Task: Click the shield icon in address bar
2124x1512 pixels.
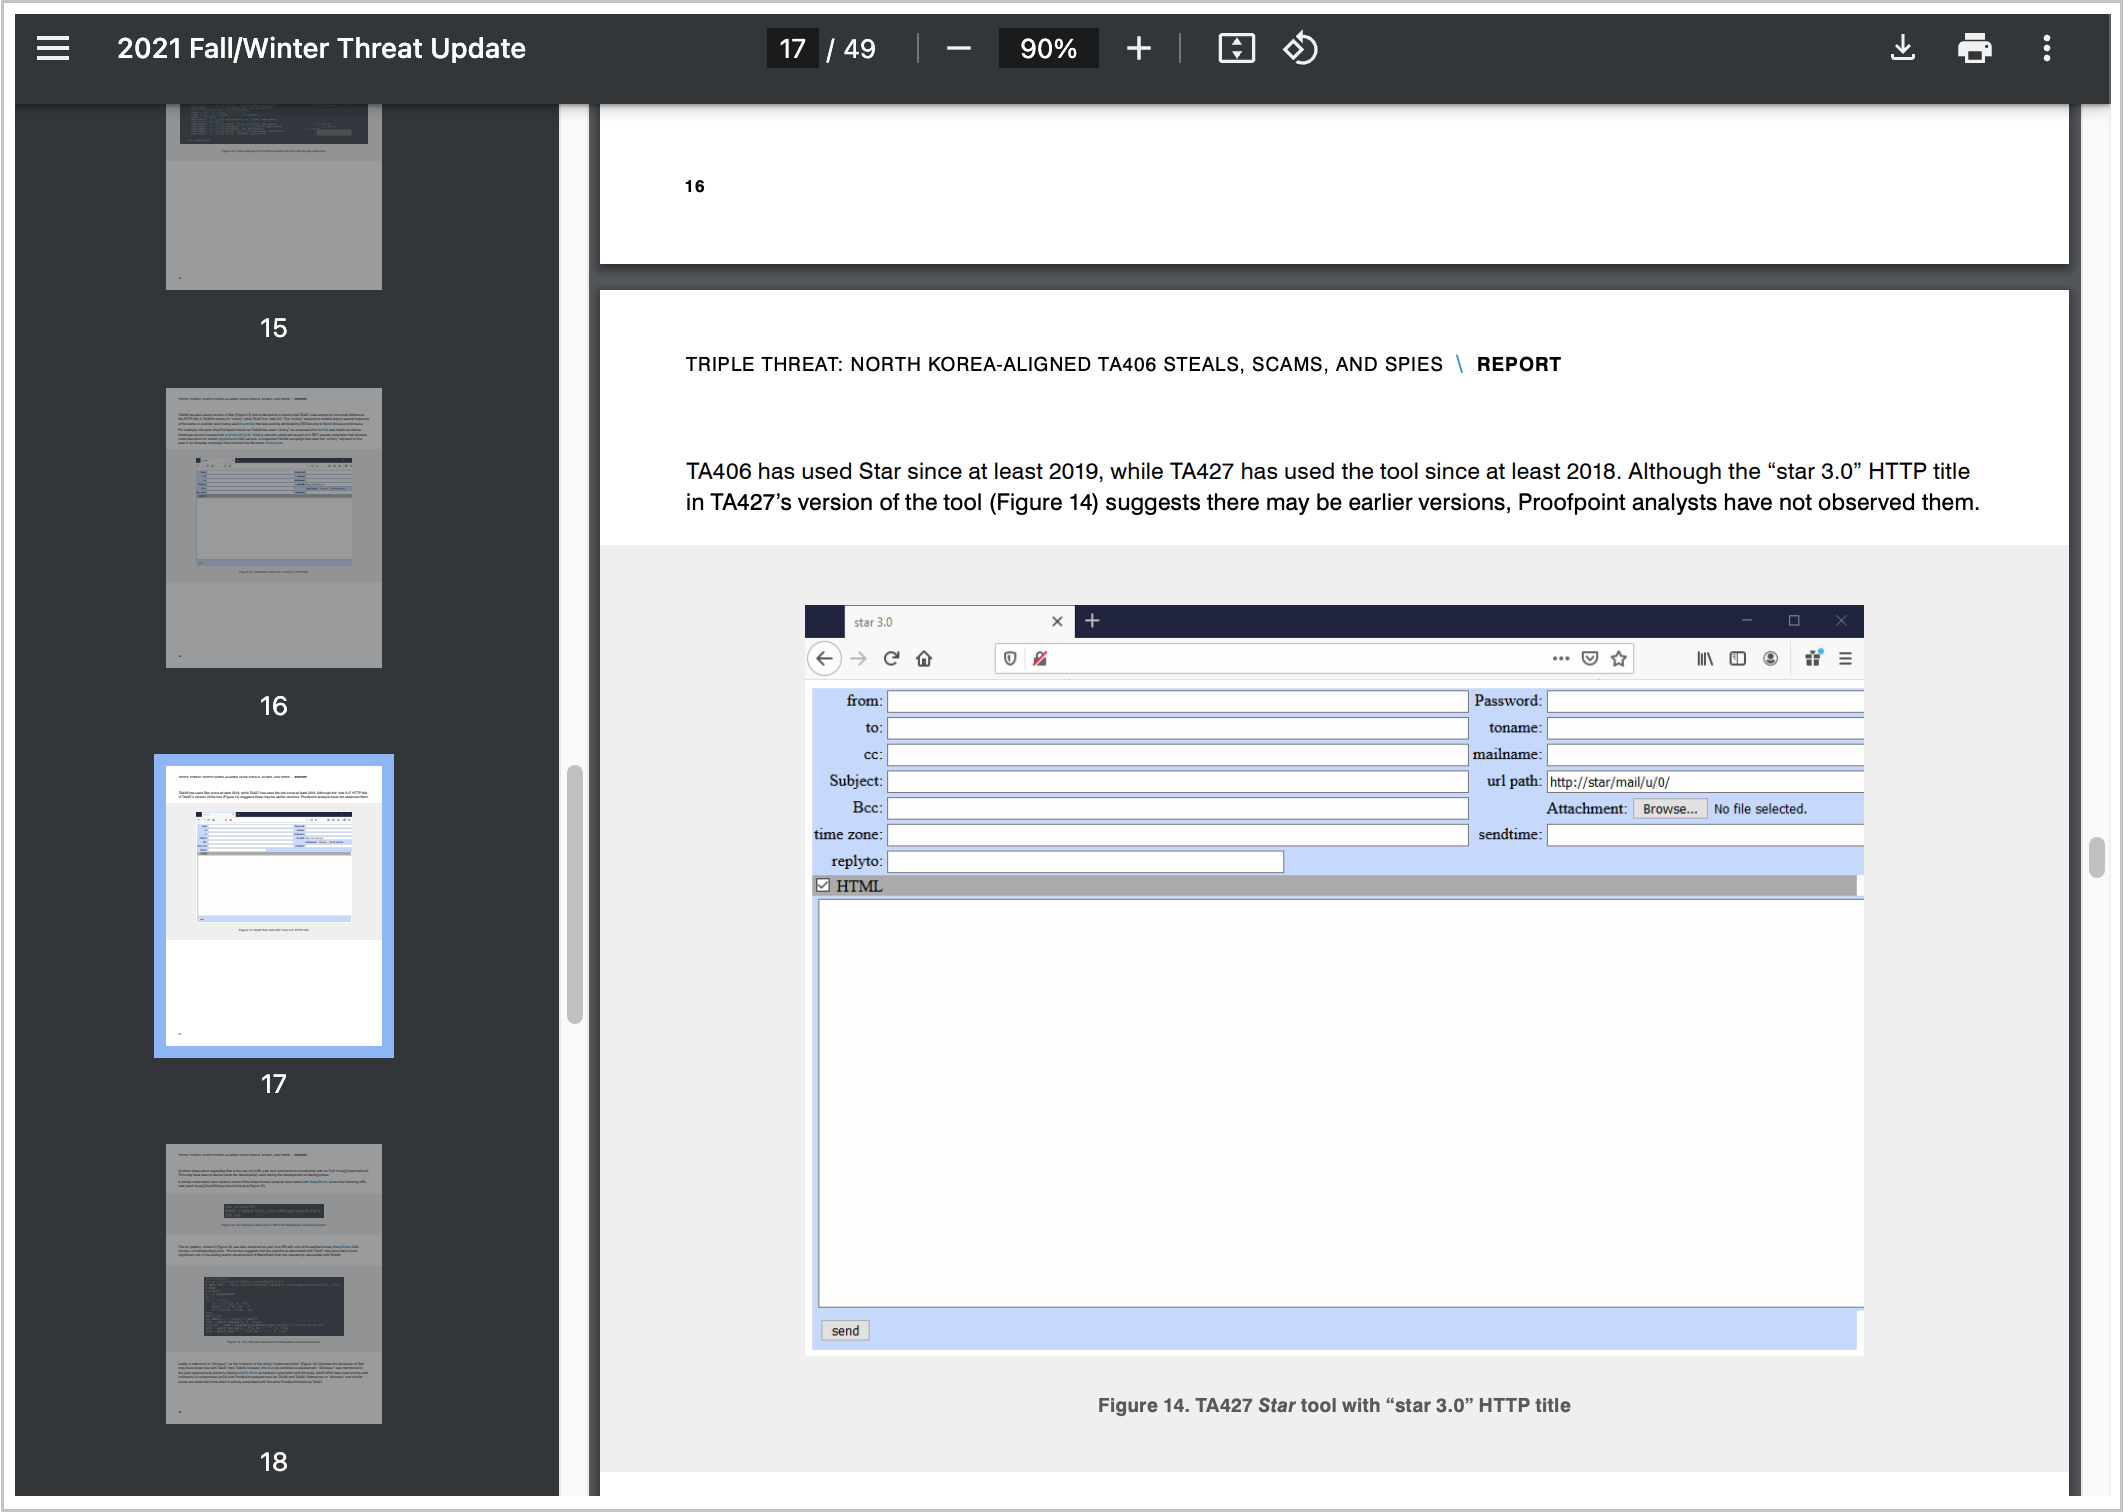Action: point(1010,658)
